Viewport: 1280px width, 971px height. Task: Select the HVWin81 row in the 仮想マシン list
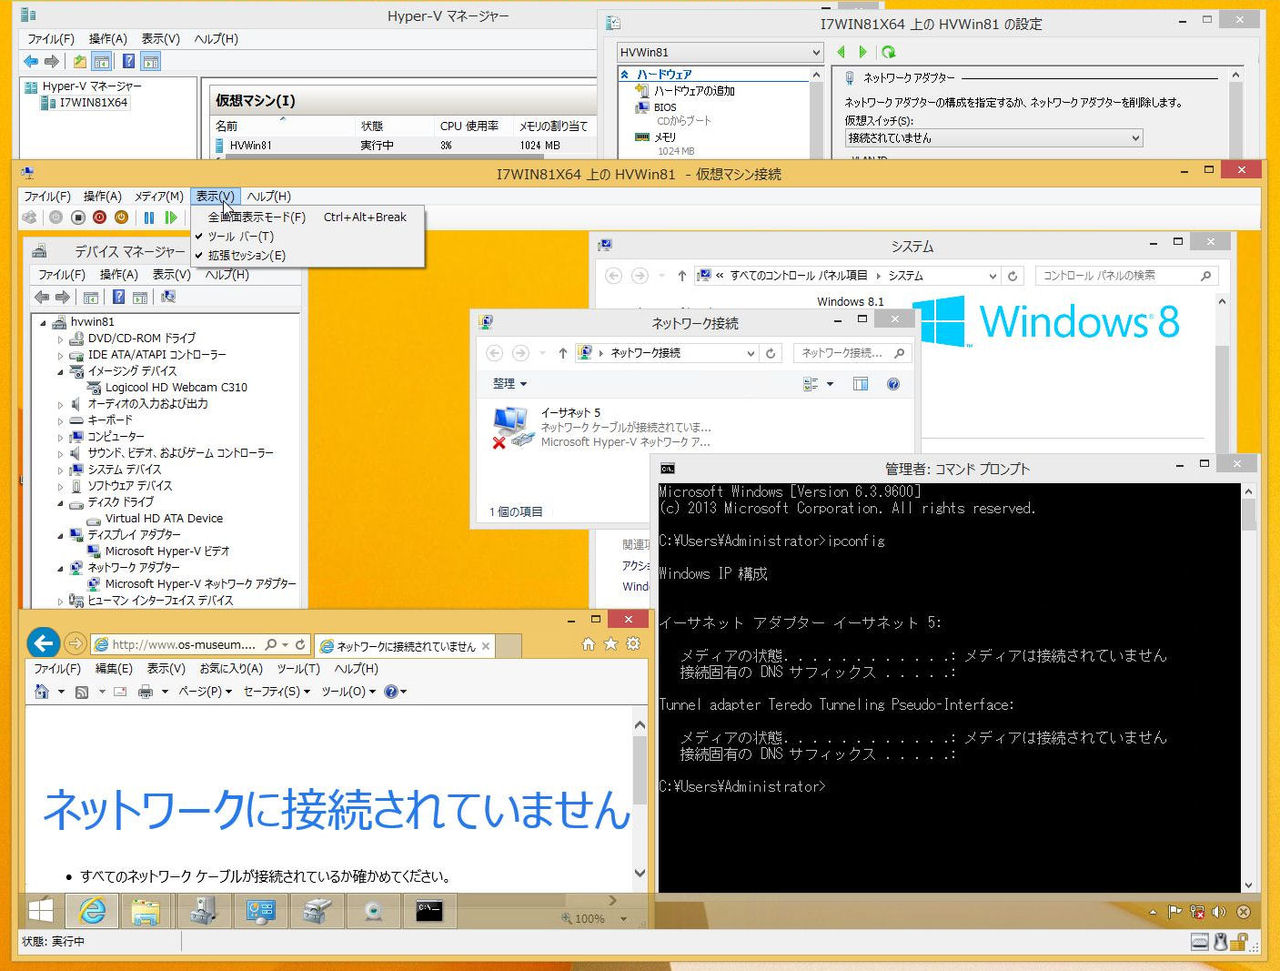(x=404, y=146)
